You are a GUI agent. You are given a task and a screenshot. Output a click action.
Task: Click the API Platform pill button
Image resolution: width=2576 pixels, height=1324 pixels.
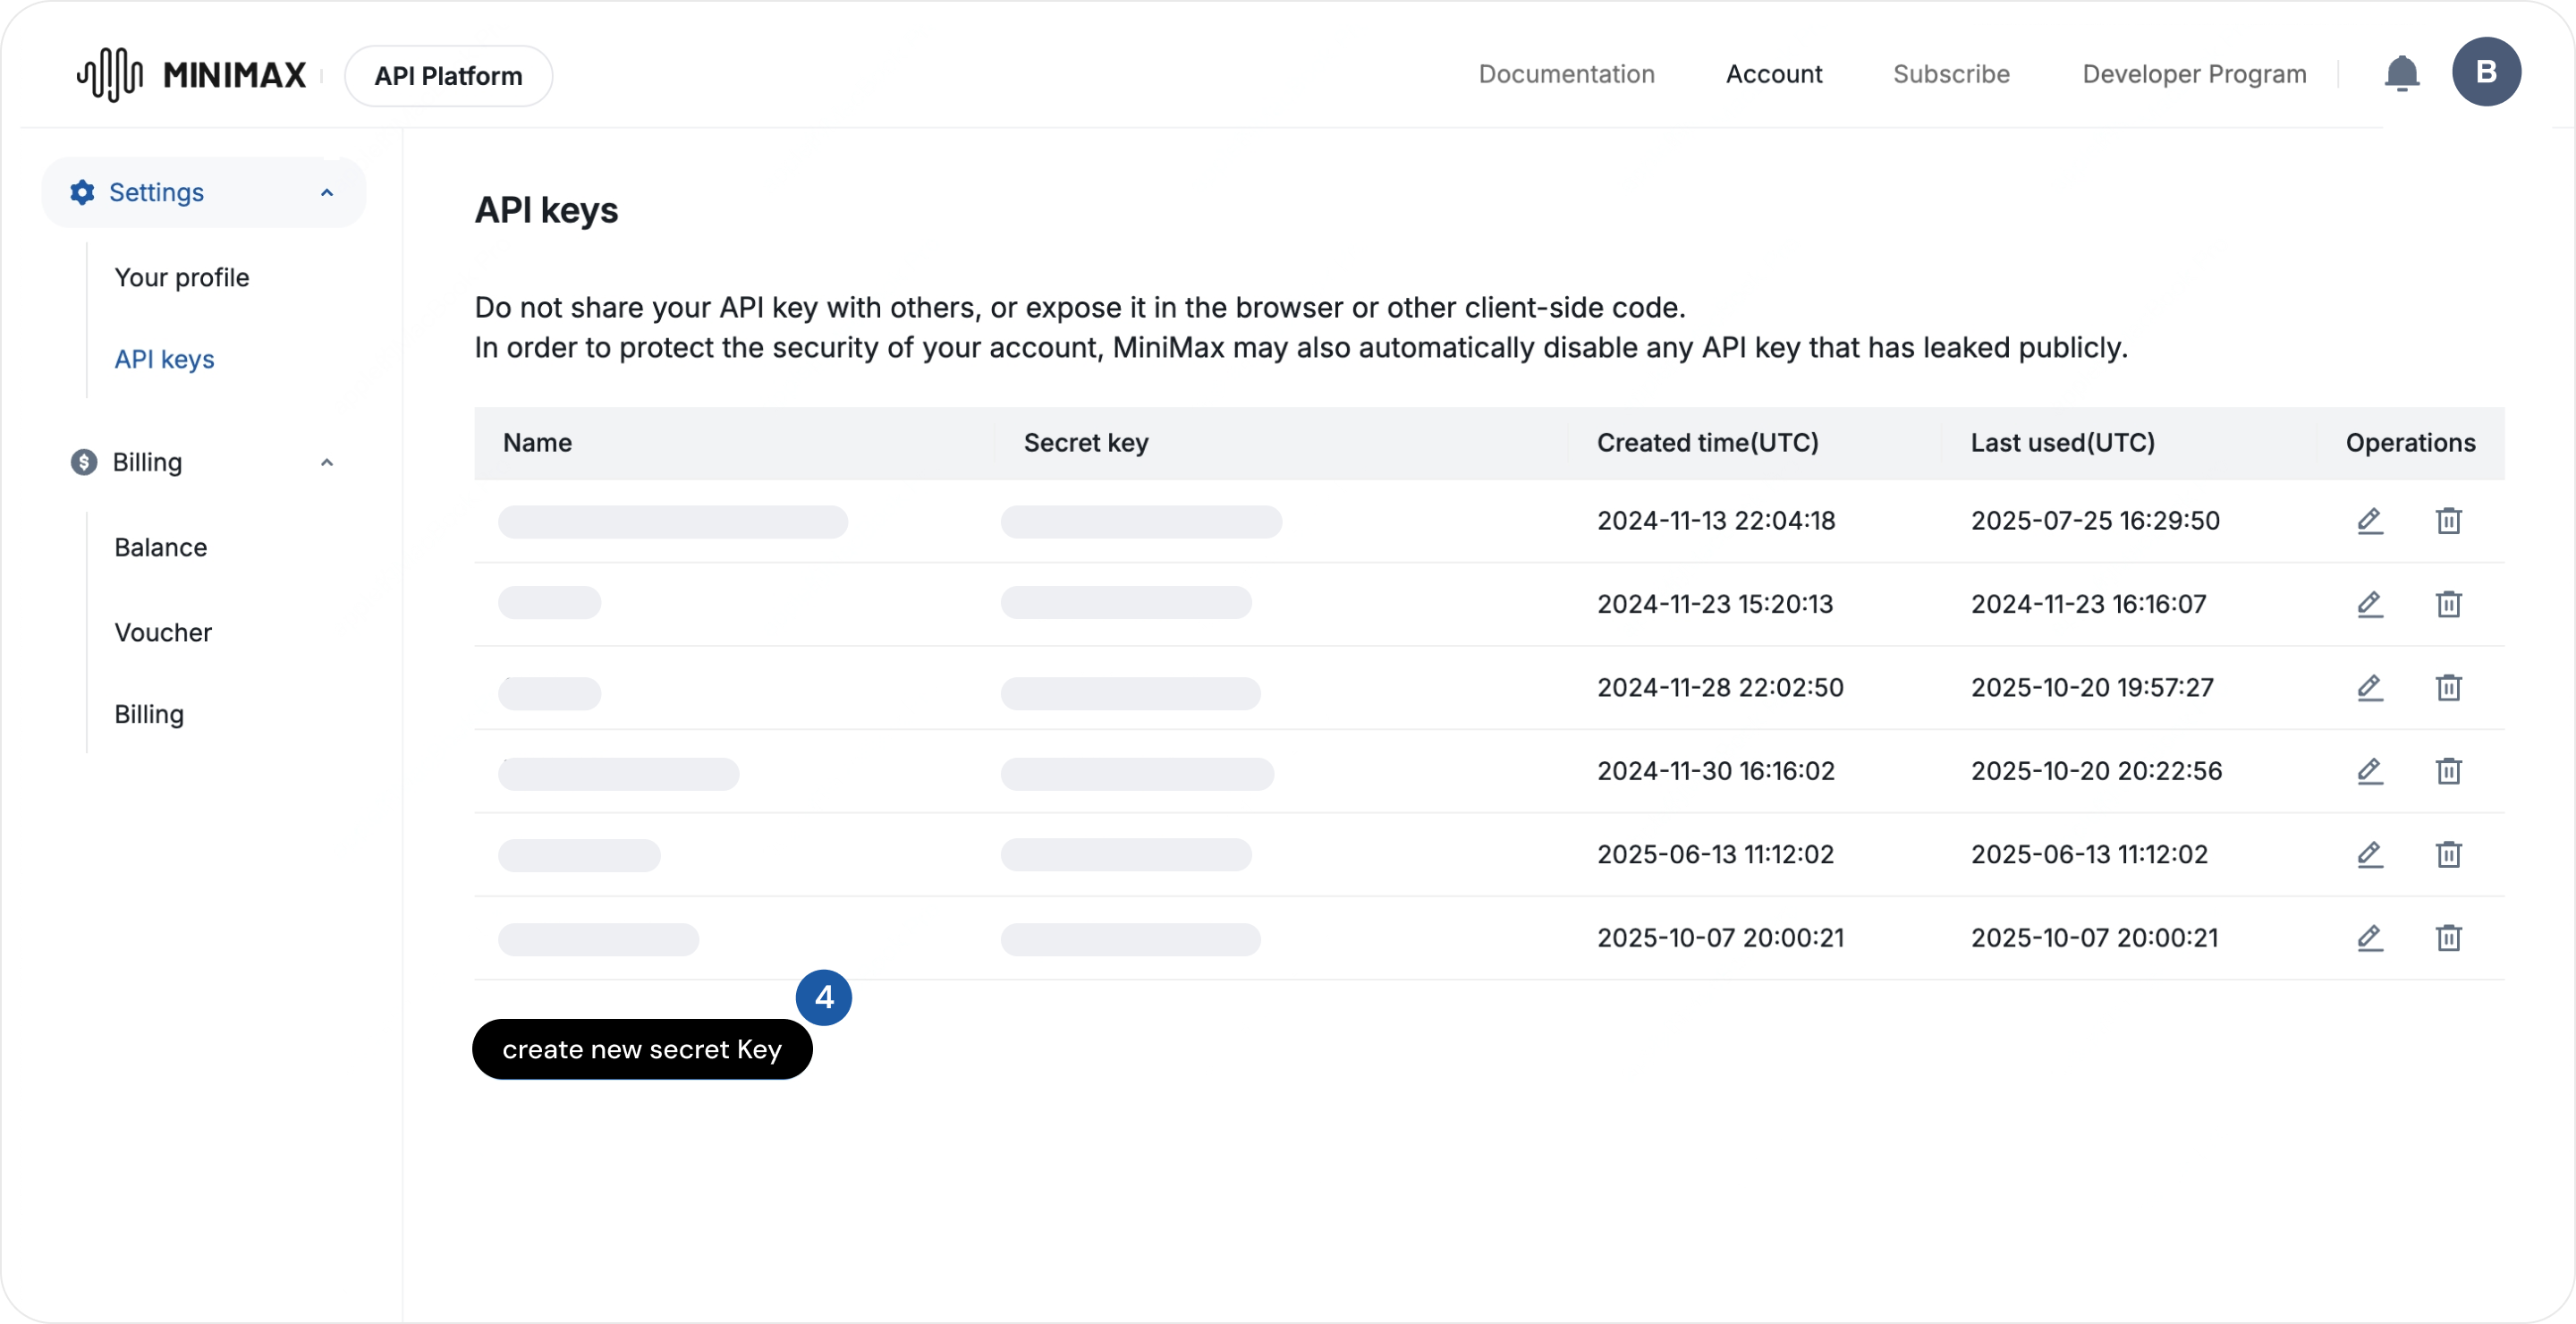(x=448, y=76)
